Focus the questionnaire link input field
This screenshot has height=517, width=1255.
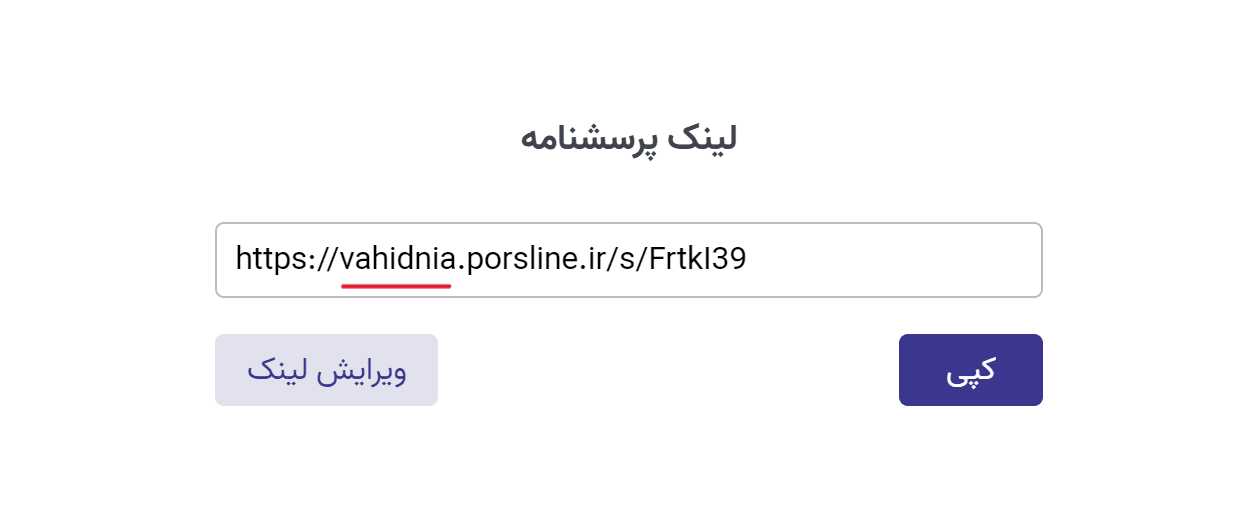[628, 260]
